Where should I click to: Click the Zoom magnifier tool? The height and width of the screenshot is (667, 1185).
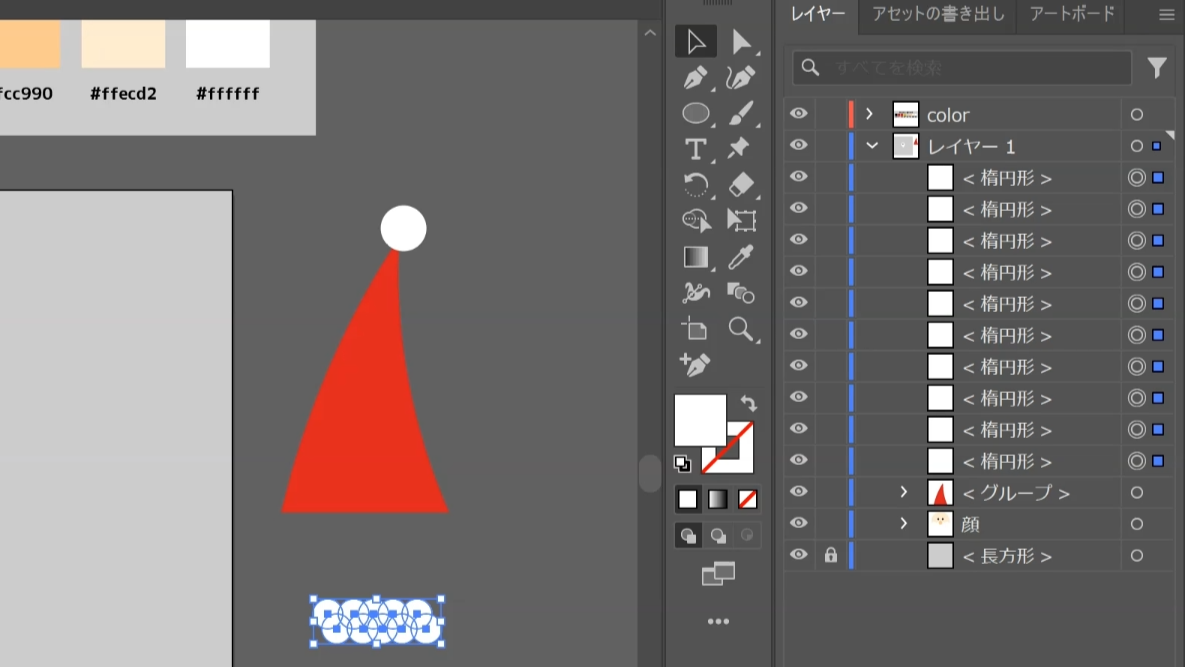(x=741, y=329)
